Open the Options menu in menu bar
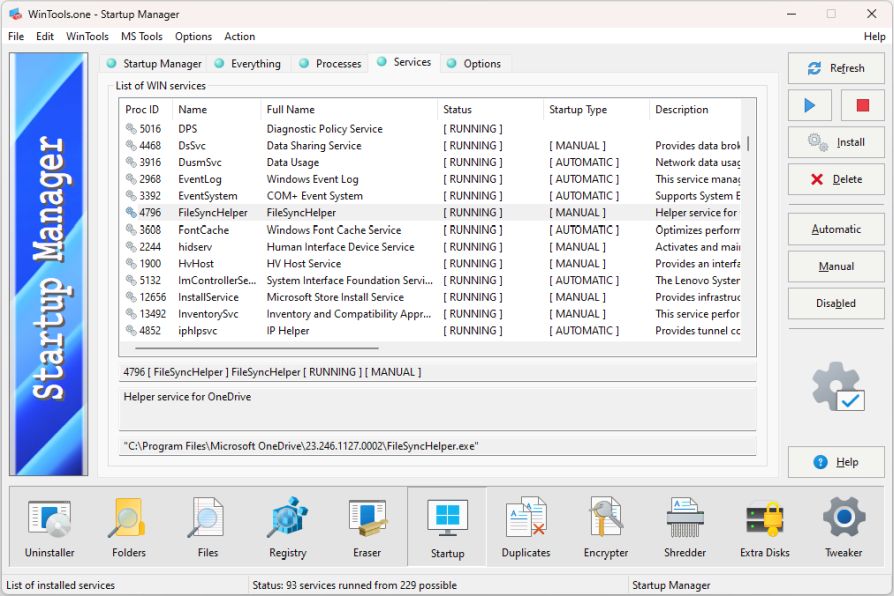The width and height of the screenshot is (894, 596). [x=193, y=37]
